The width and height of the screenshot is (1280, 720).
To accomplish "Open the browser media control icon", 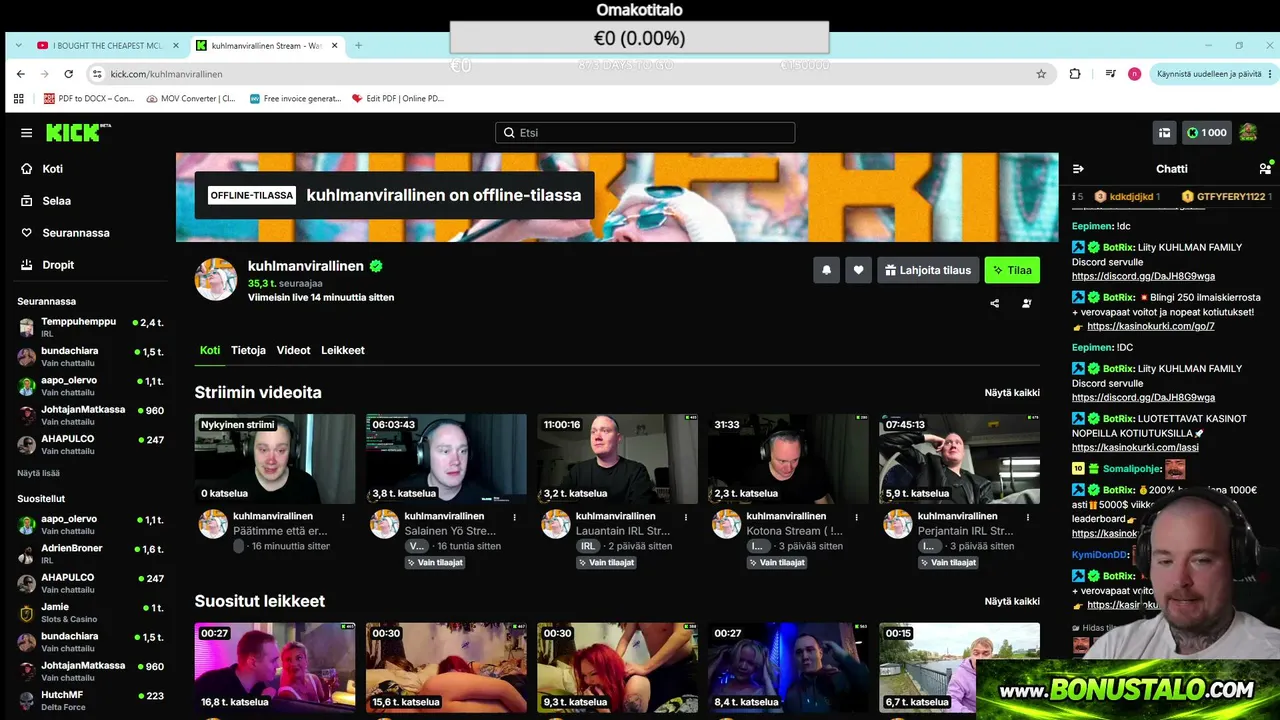I will [1110, 74].
